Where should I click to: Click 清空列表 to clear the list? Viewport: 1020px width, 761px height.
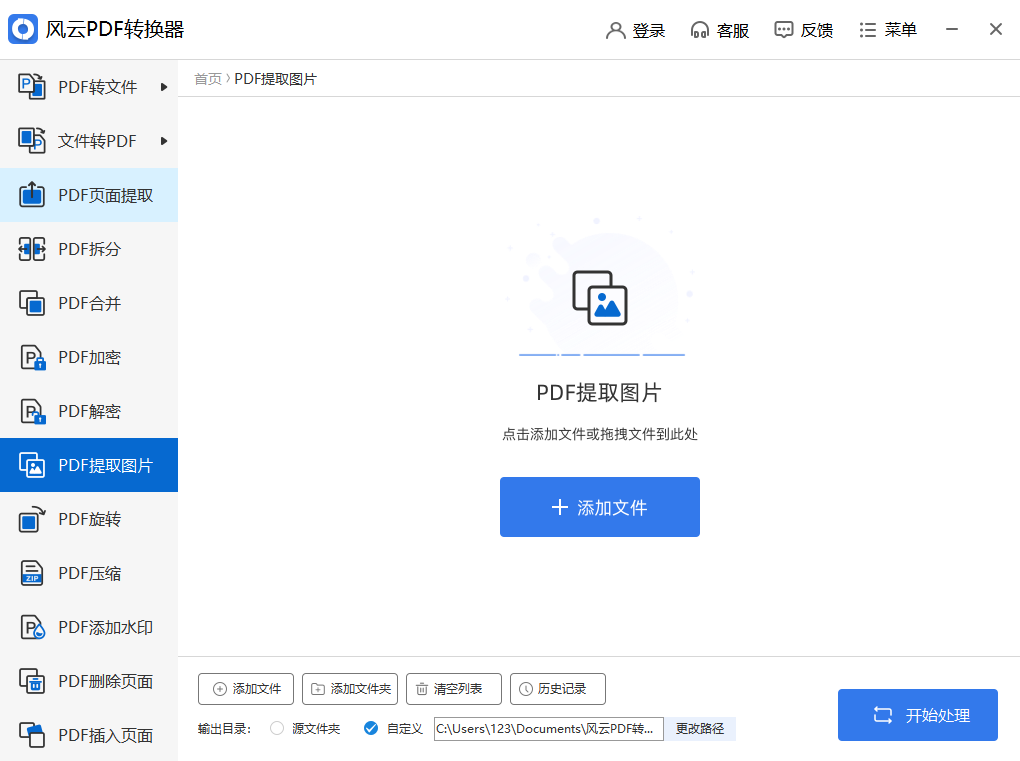pos(454,689)
